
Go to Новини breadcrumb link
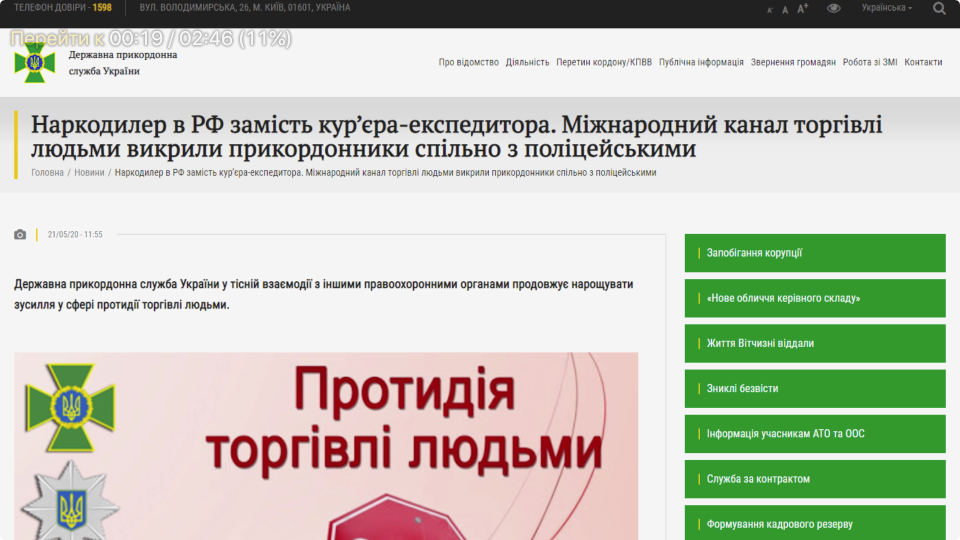(x=89, y=173)
